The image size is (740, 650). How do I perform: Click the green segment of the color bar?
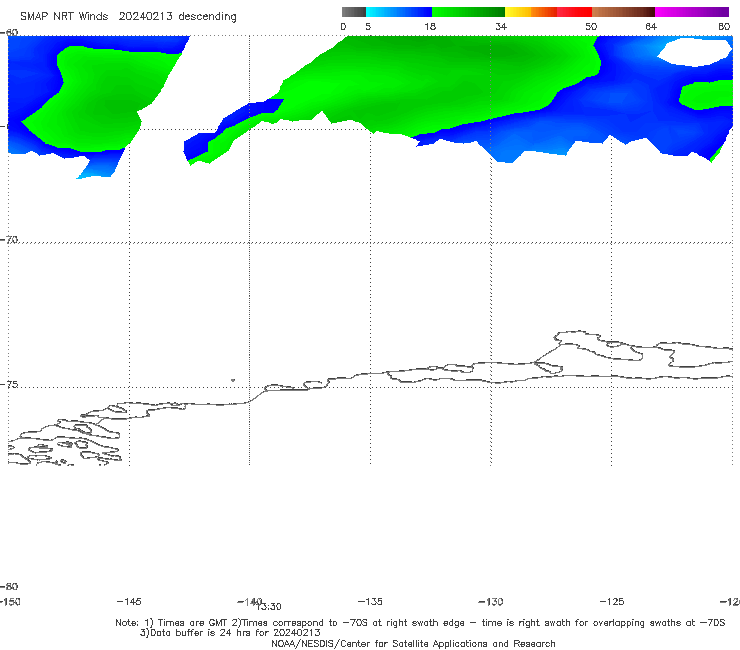(x=468, y=12)
